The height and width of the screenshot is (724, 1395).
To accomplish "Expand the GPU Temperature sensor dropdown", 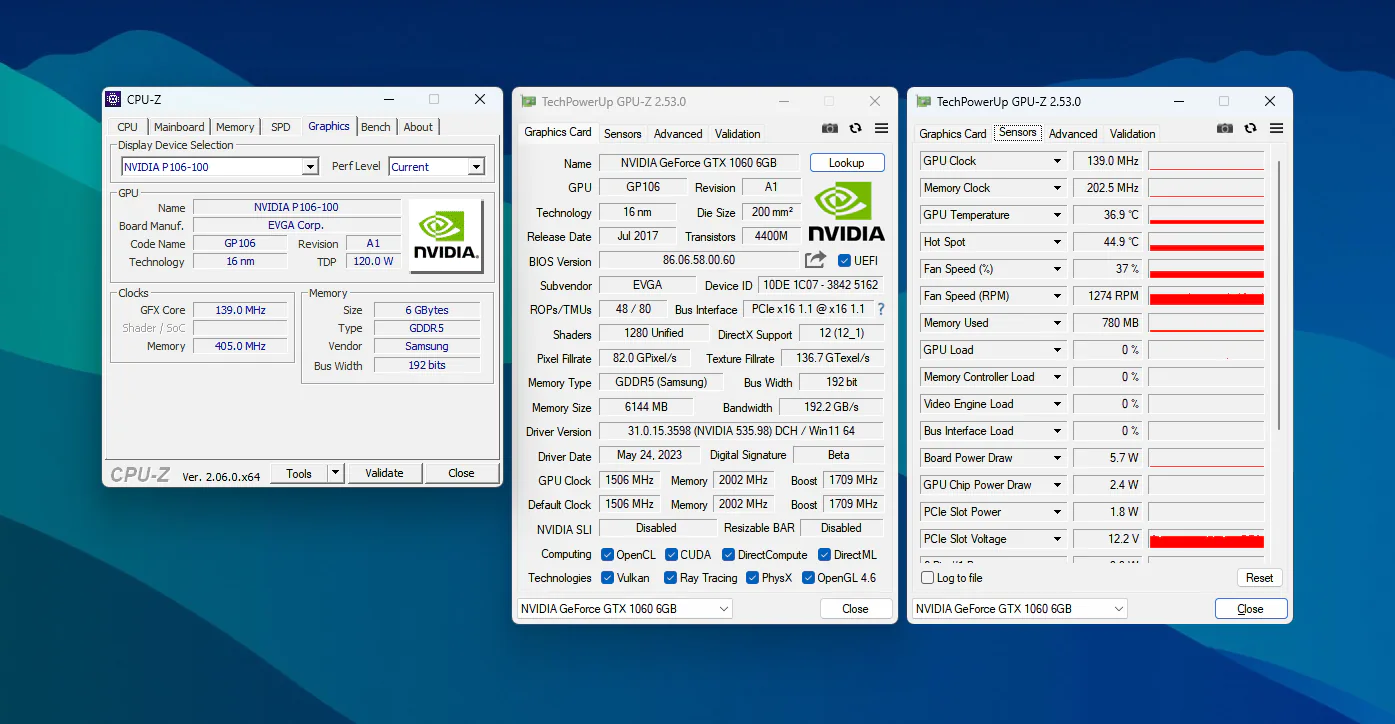I will [1057, 215].
